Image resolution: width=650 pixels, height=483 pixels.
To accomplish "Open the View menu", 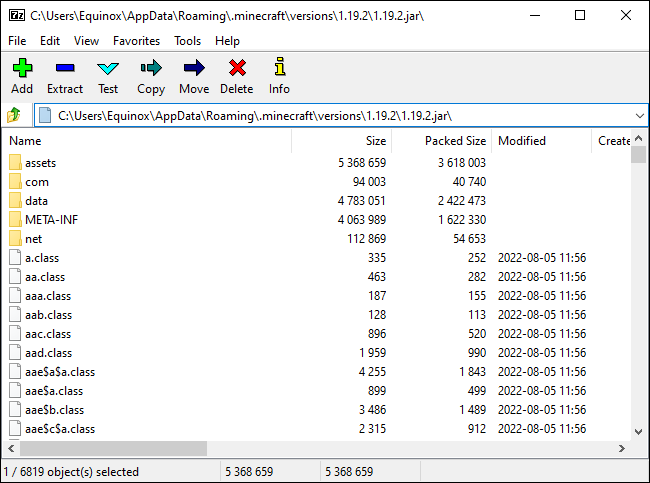I will tap(86, 41).
